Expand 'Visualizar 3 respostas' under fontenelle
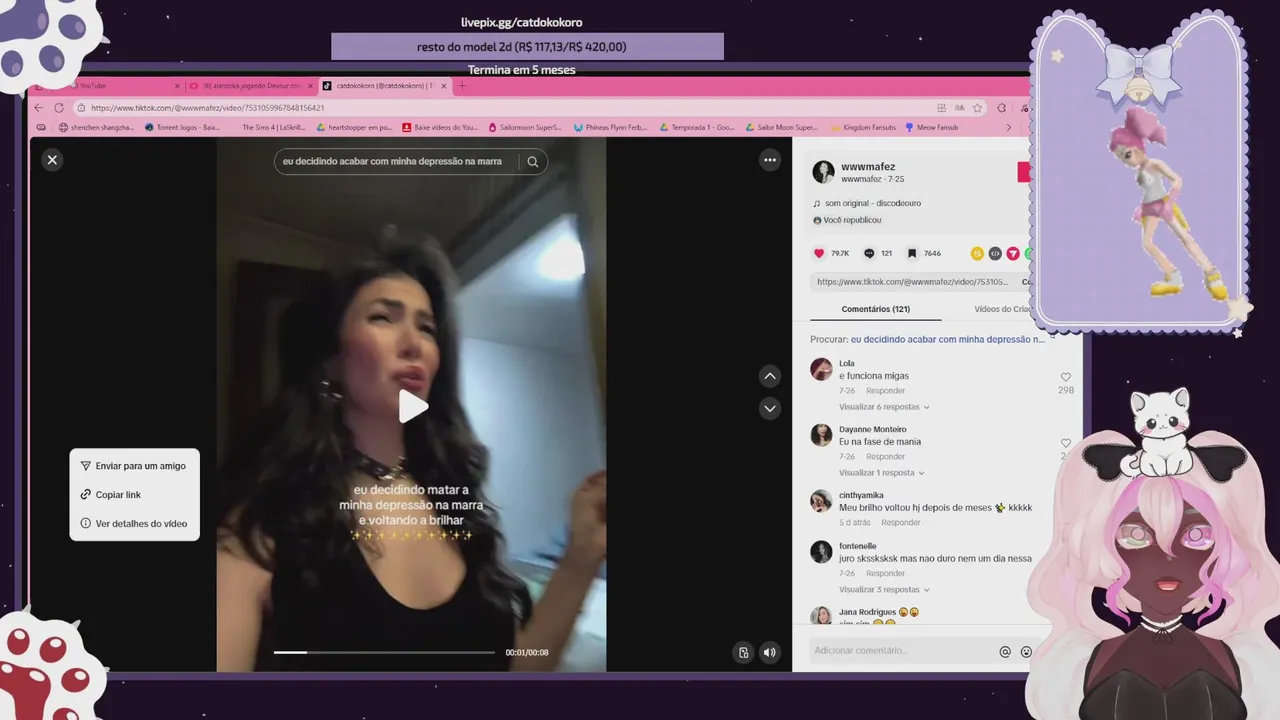The height and width of the screenshot is (720, 1280). point(884,590)
